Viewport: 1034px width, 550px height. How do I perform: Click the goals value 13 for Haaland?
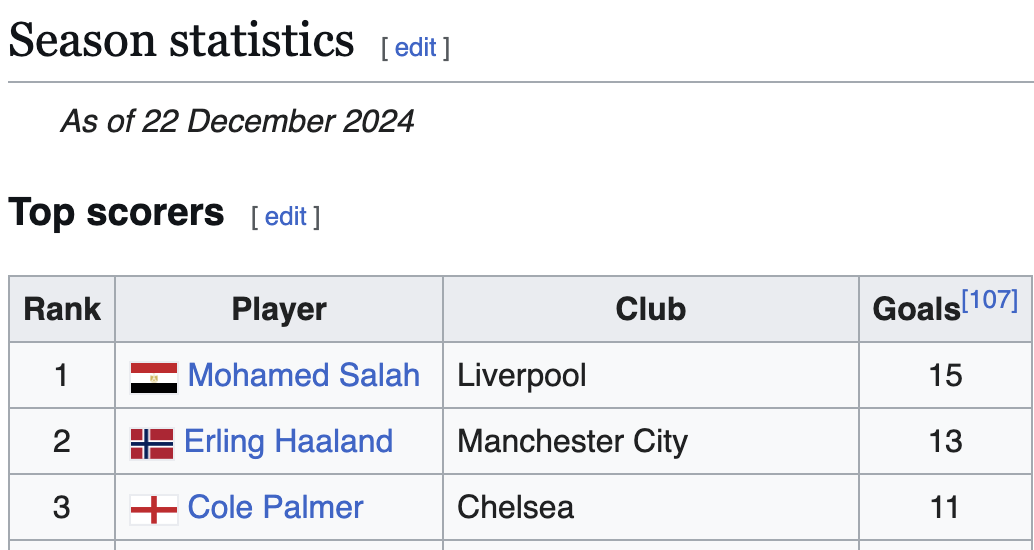point(945,441)
